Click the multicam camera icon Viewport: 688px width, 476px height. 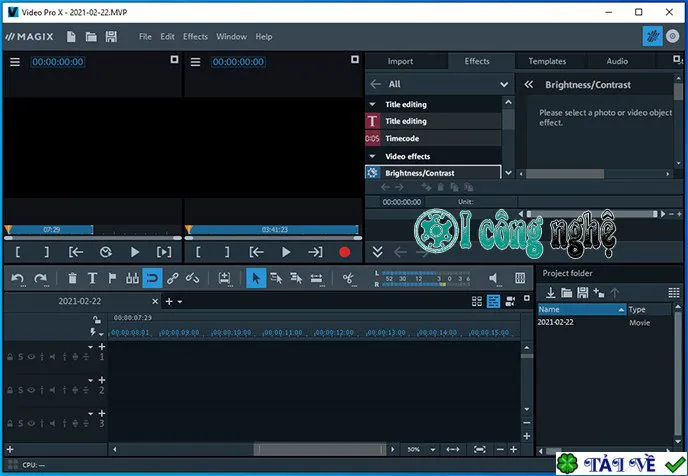click(x=510, y=301)
